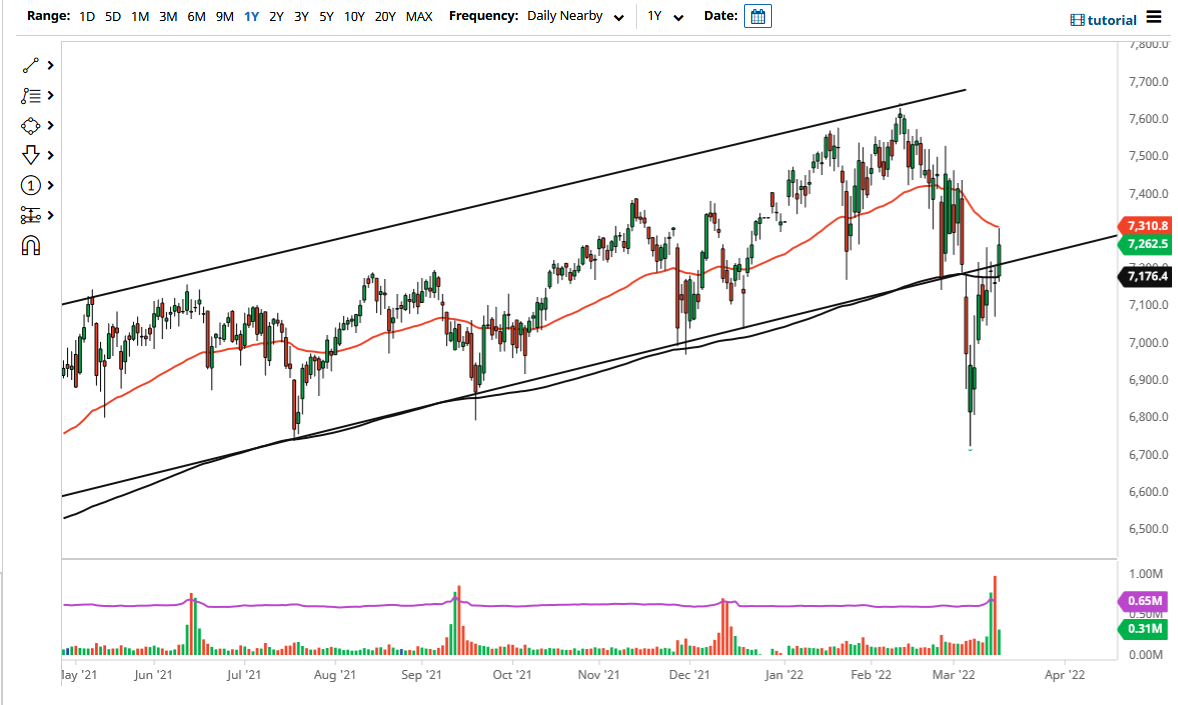Toggle the magnet snap tool
Screen dimensions: 1178x705
click(x=30, y=246)
